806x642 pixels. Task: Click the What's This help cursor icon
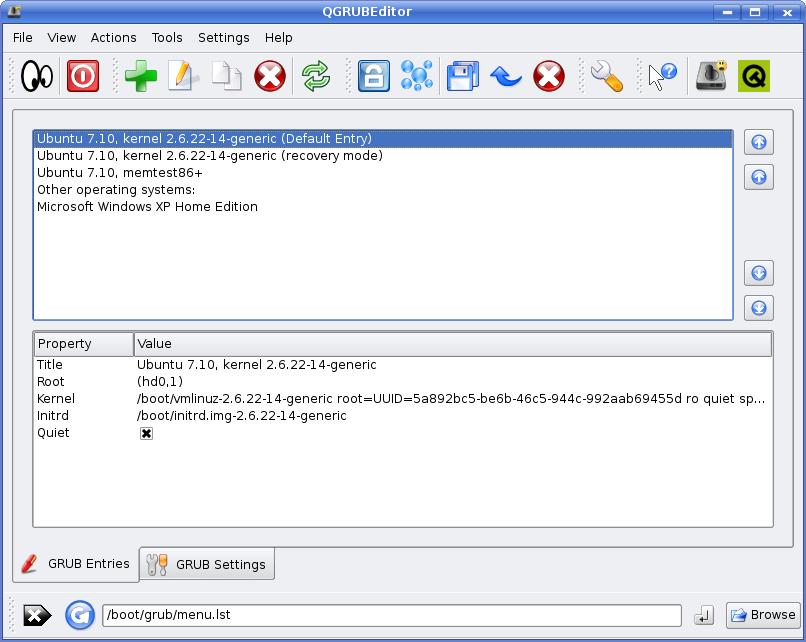(x=663, y=77)
